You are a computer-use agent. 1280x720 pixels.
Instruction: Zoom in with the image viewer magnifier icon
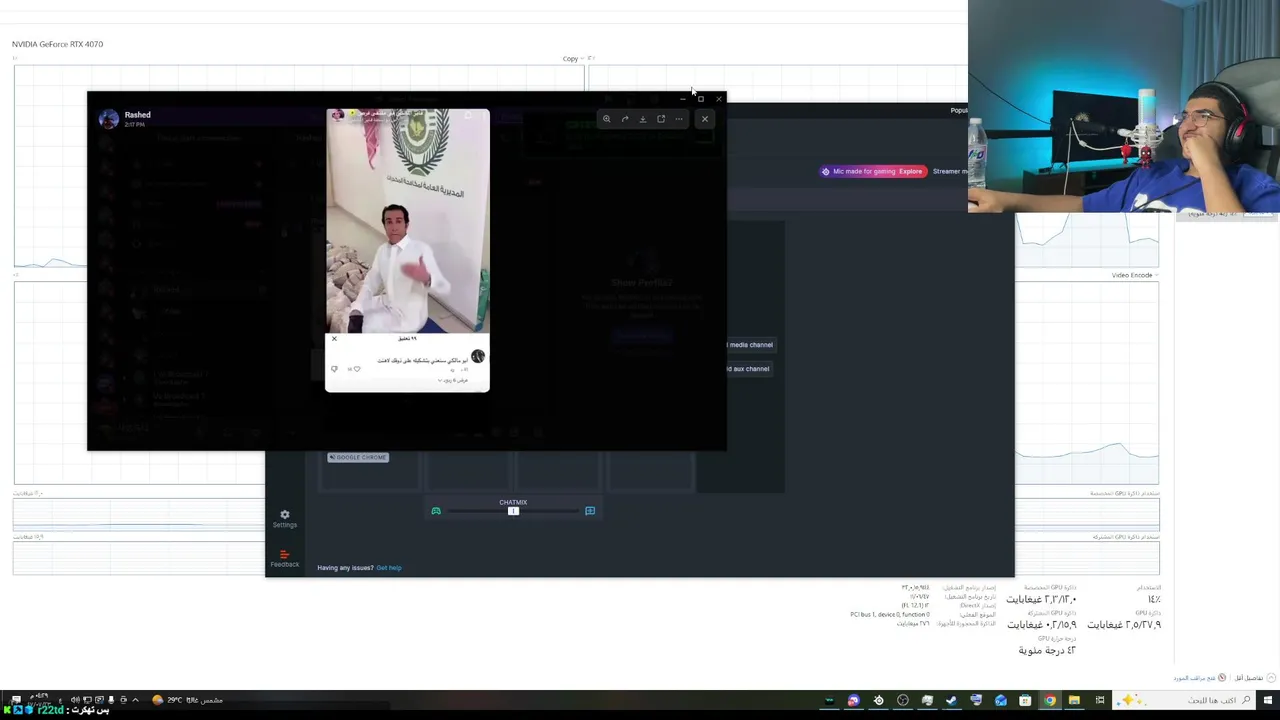point(606,119)
